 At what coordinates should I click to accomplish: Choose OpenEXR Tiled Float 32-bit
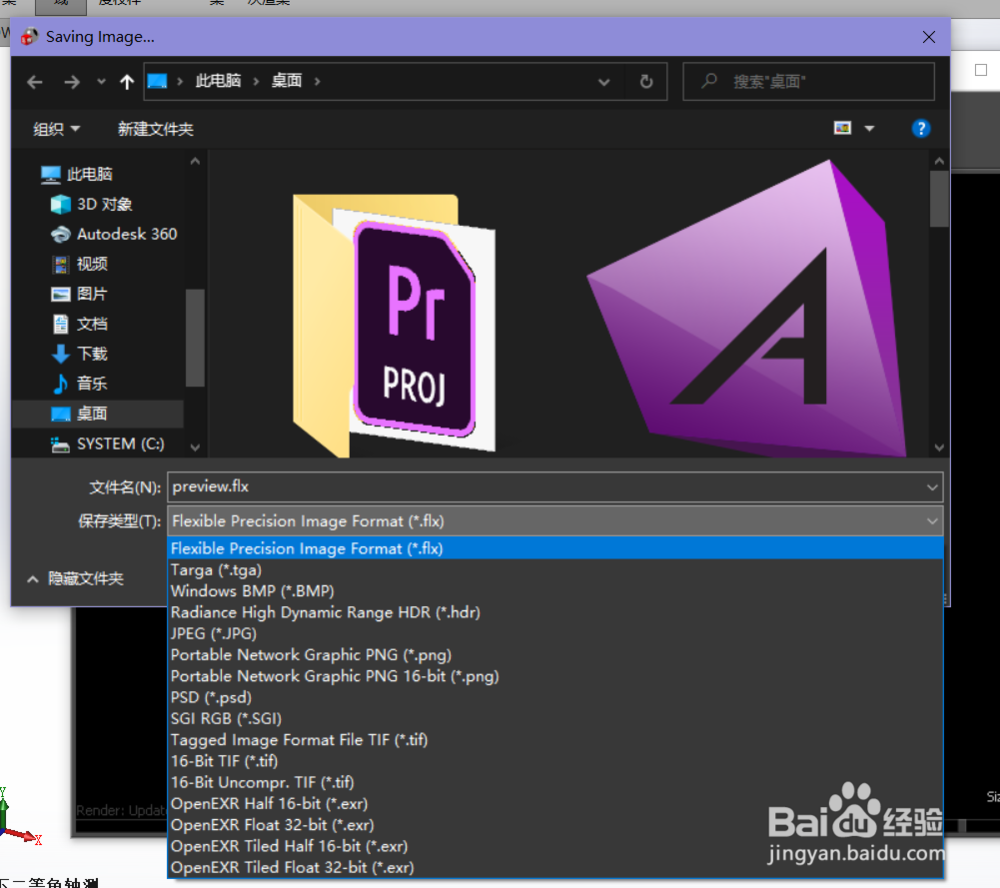tap(555, 868)
